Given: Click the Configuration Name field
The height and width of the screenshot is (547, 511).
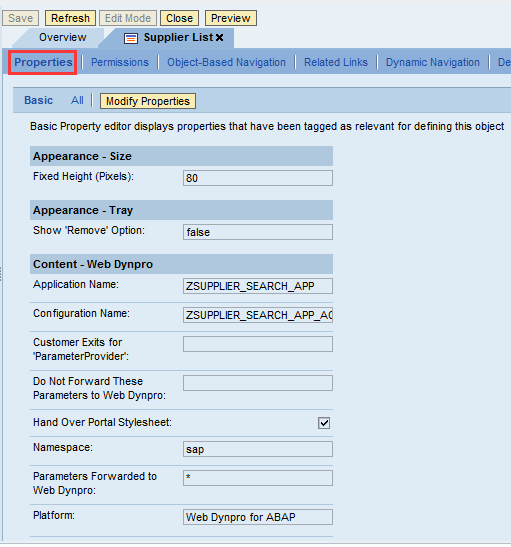Looking at the screenshot, I should point(258,315).
